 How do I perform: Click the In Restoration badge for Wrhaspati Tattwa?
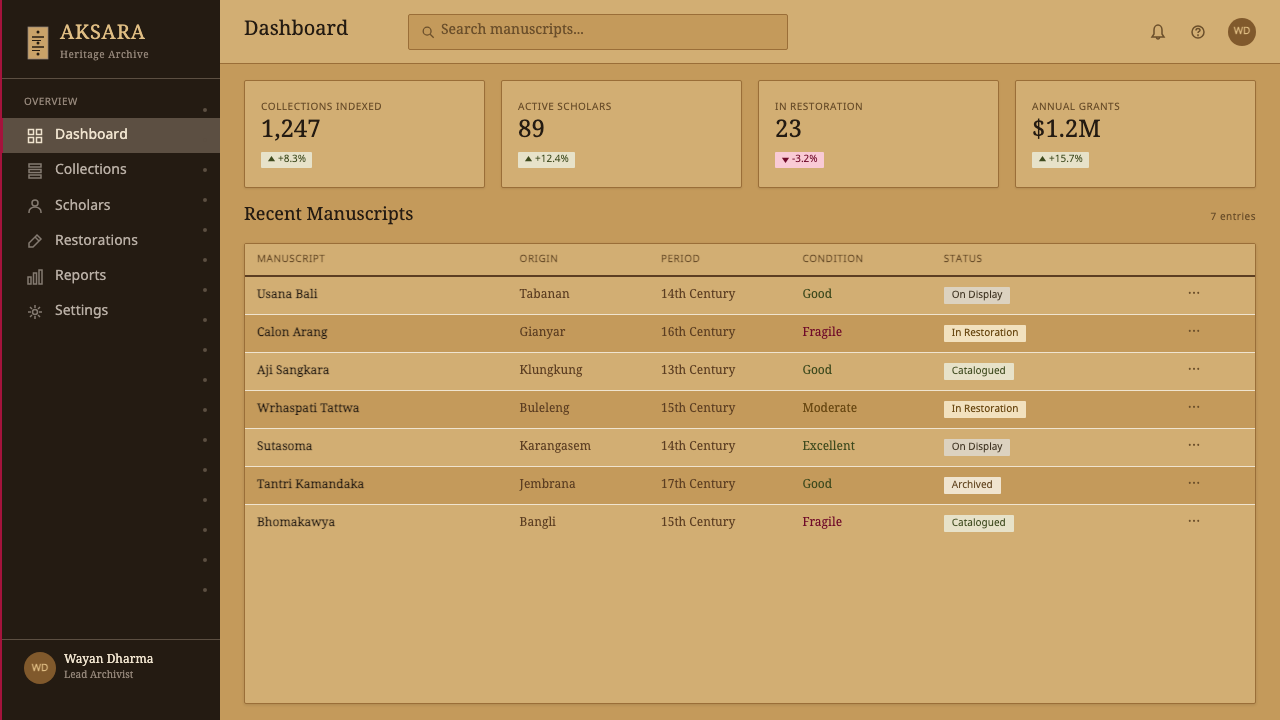[x=985, y=409]
